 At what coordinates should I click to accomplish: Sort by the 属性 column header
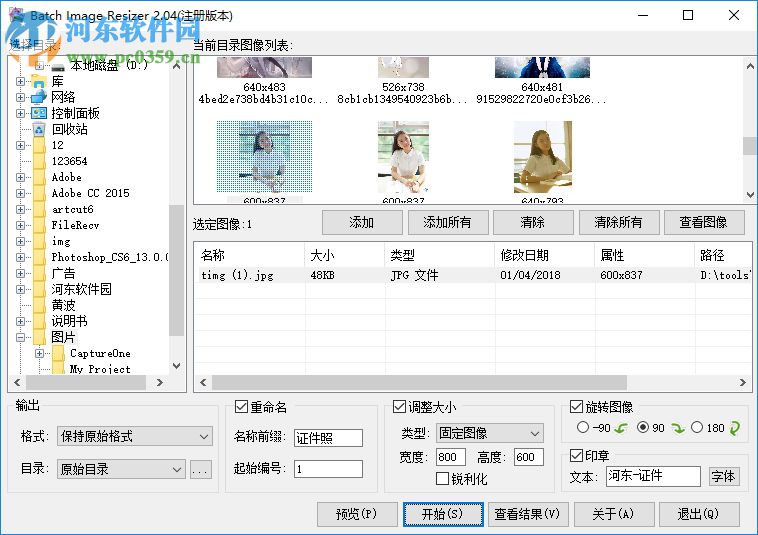(x=644, y=255)
